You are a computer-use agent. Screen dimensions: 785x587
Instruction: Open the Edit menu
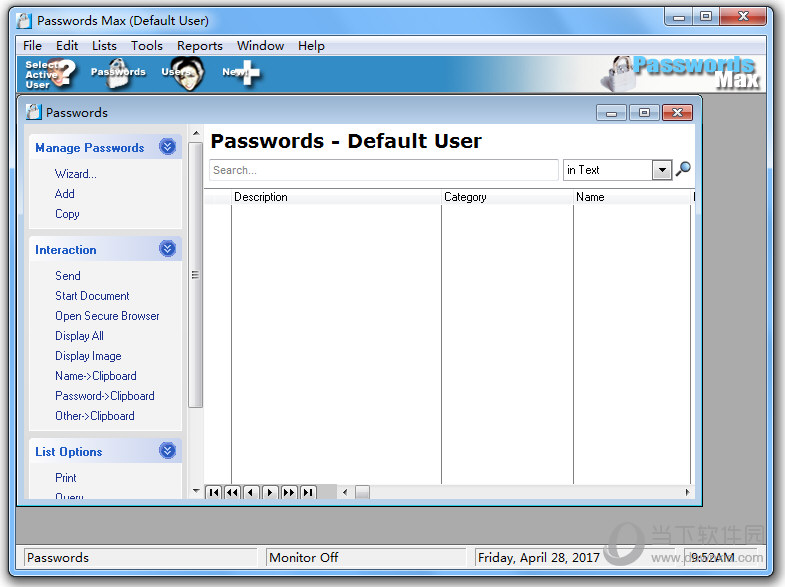pos(67,46)
